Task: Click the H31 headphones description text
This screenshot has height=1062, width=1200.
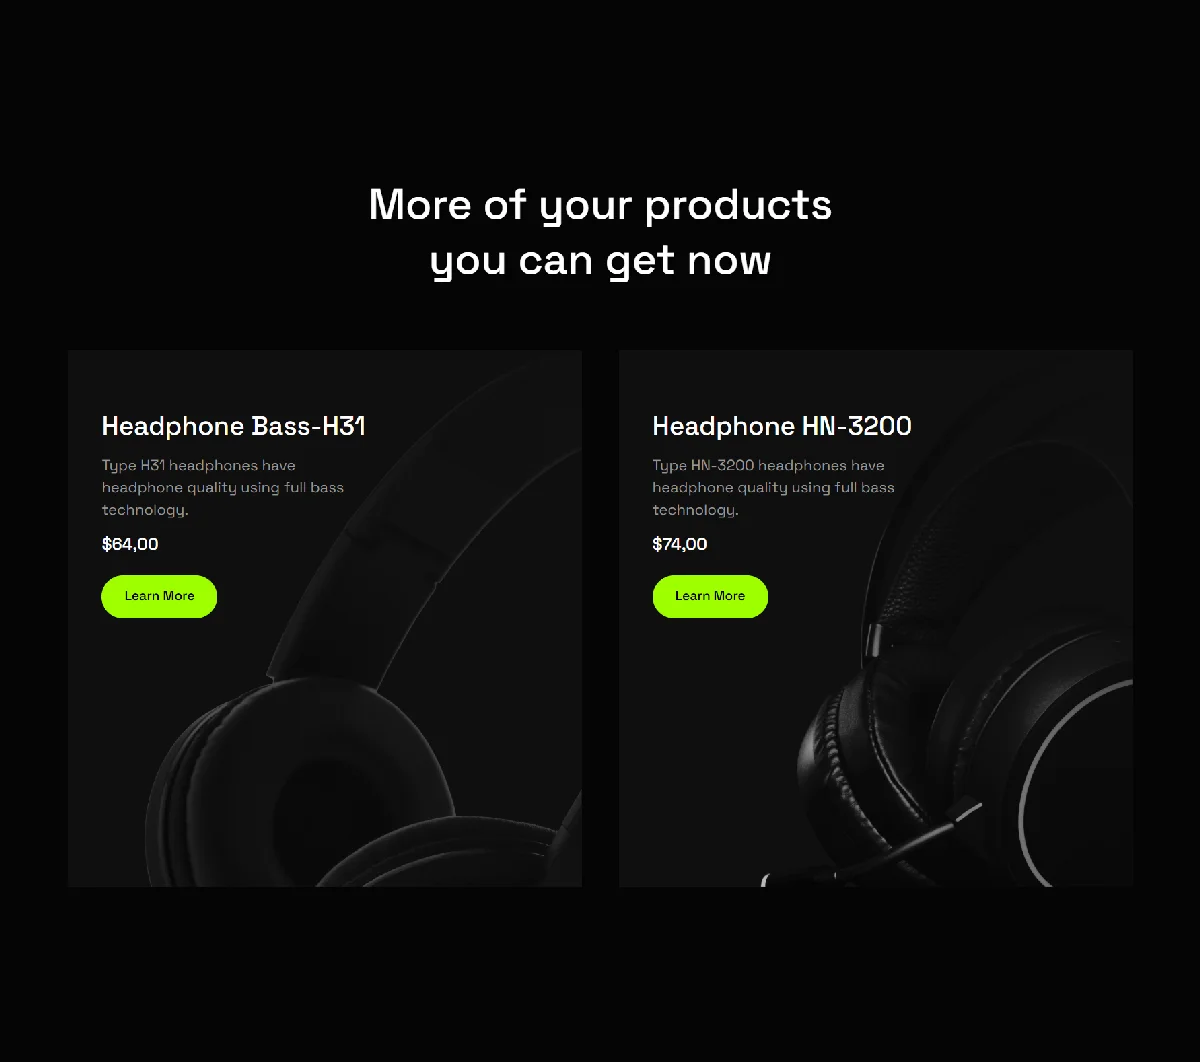Action: point(223,487)
